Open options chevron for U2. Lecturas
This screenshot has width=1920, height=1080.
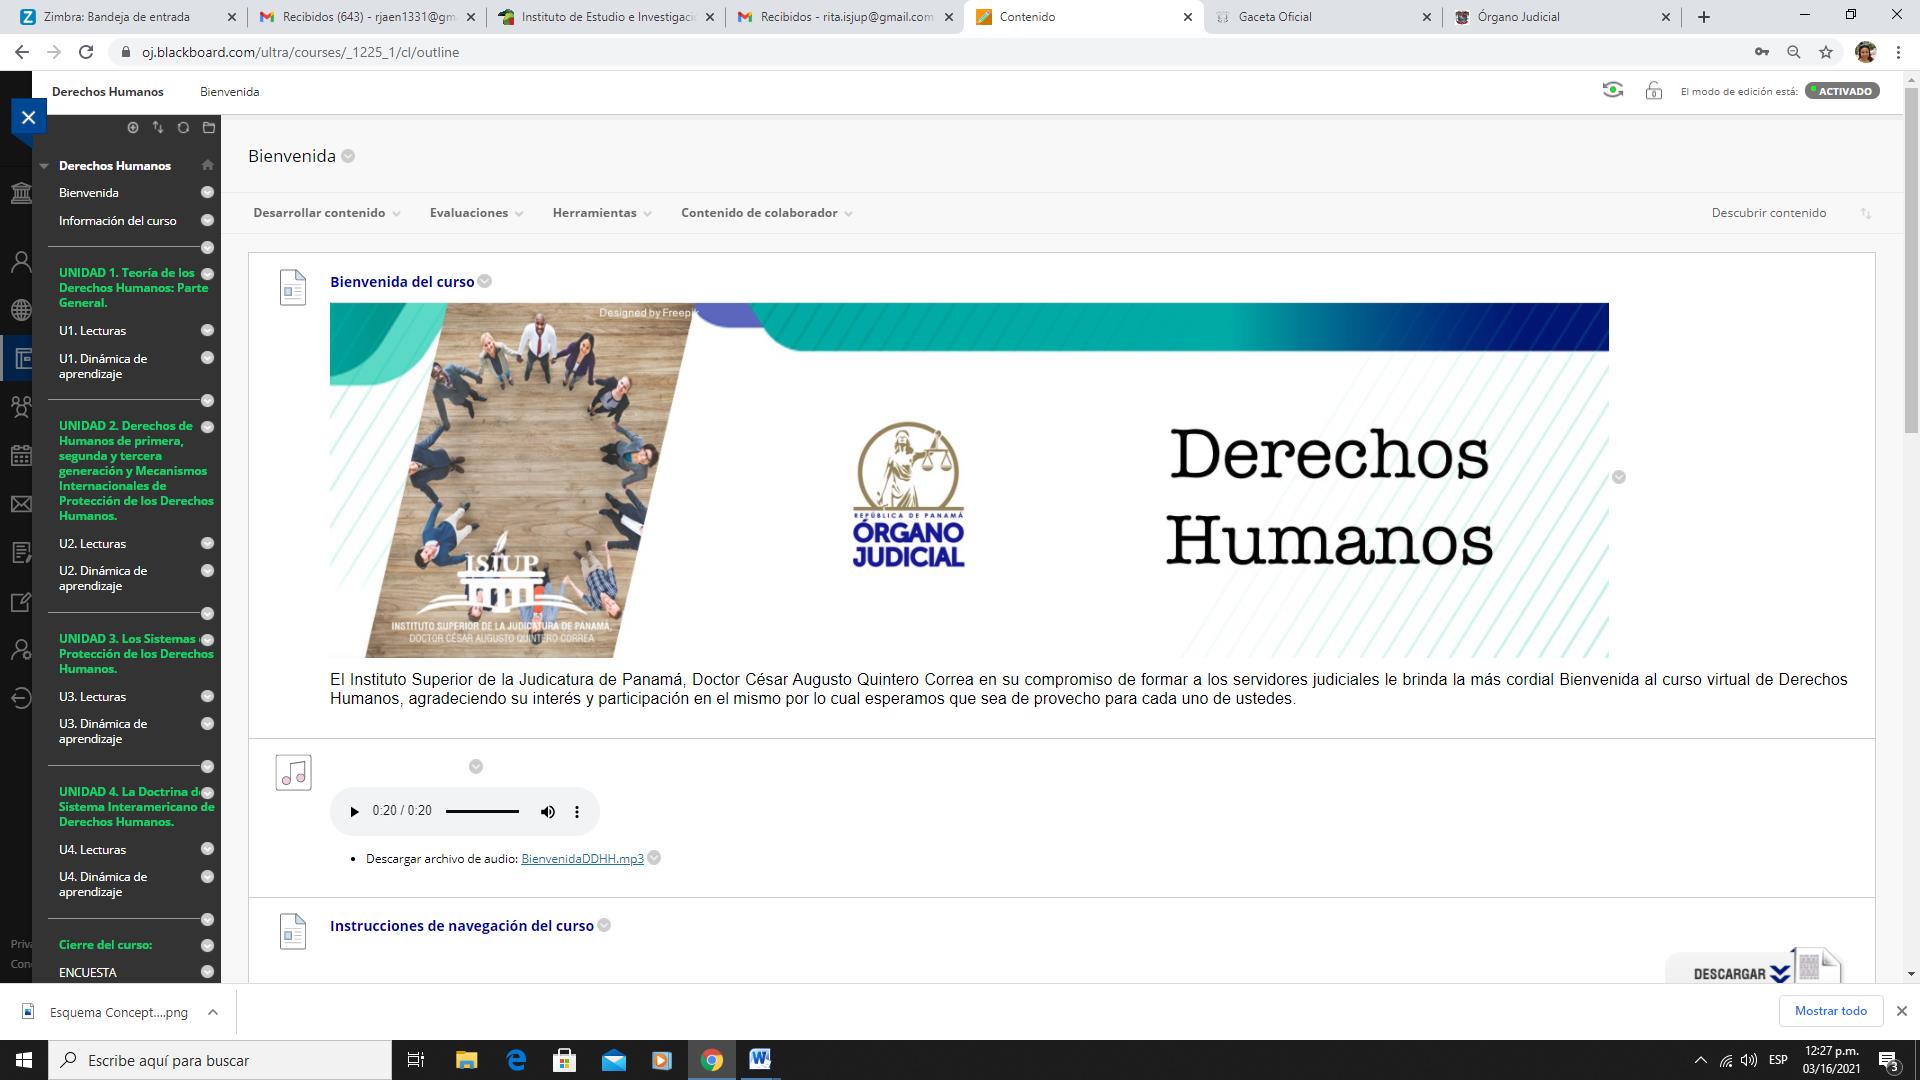pyautogui.click(x=207, y=543)
